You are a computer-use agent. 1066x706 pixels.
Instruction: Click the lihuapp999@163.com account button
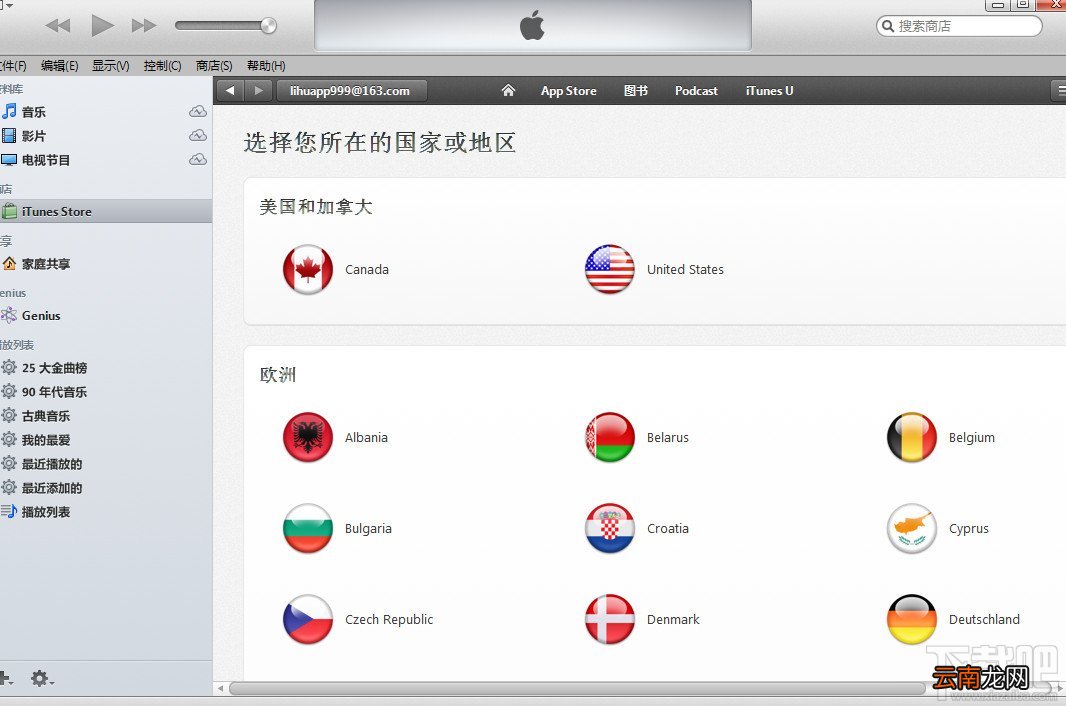point(351,90)
